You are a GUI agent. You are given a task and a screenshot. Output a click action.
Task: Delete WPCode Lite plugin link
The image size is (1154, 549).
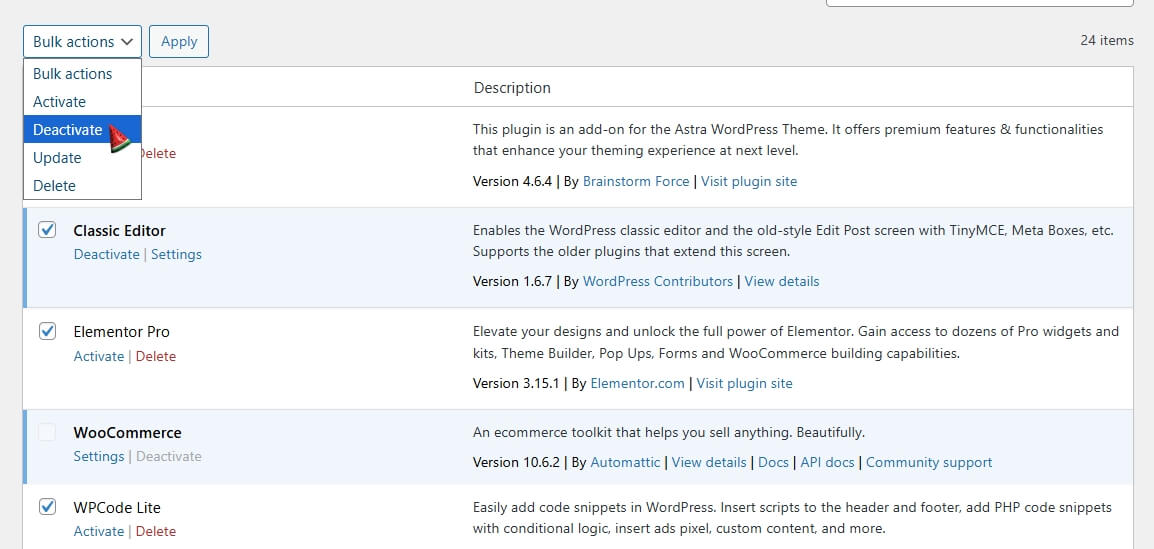point(156,531)
